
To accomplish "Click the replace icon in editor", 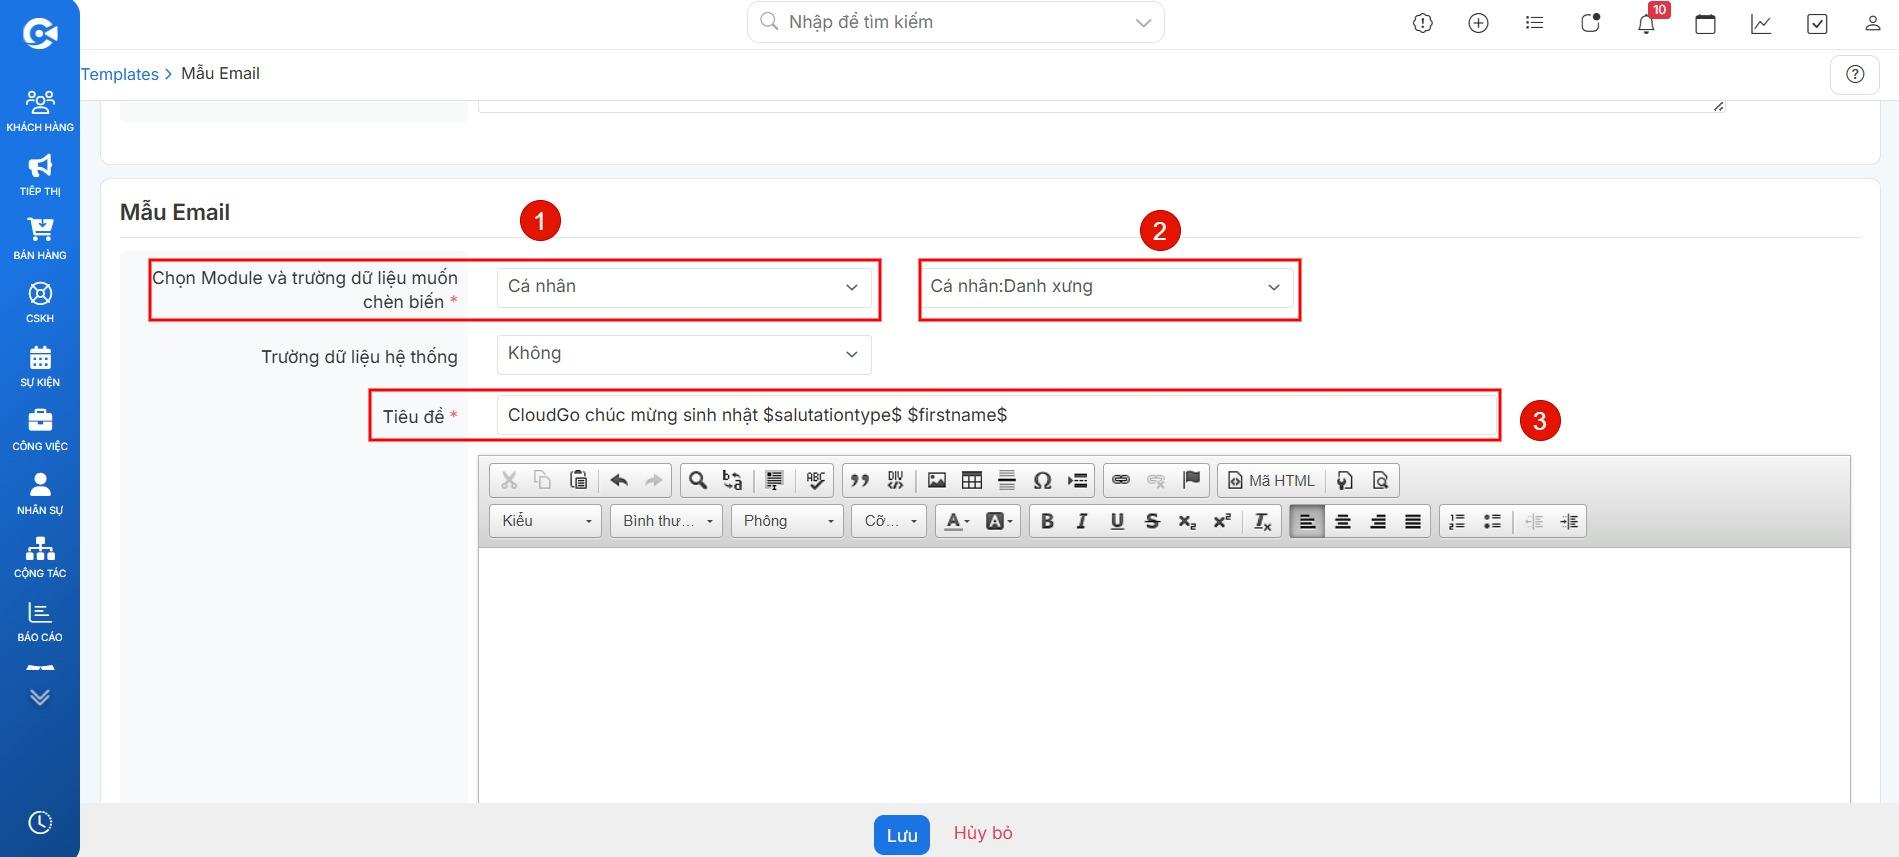I will [x=733, y=480].
